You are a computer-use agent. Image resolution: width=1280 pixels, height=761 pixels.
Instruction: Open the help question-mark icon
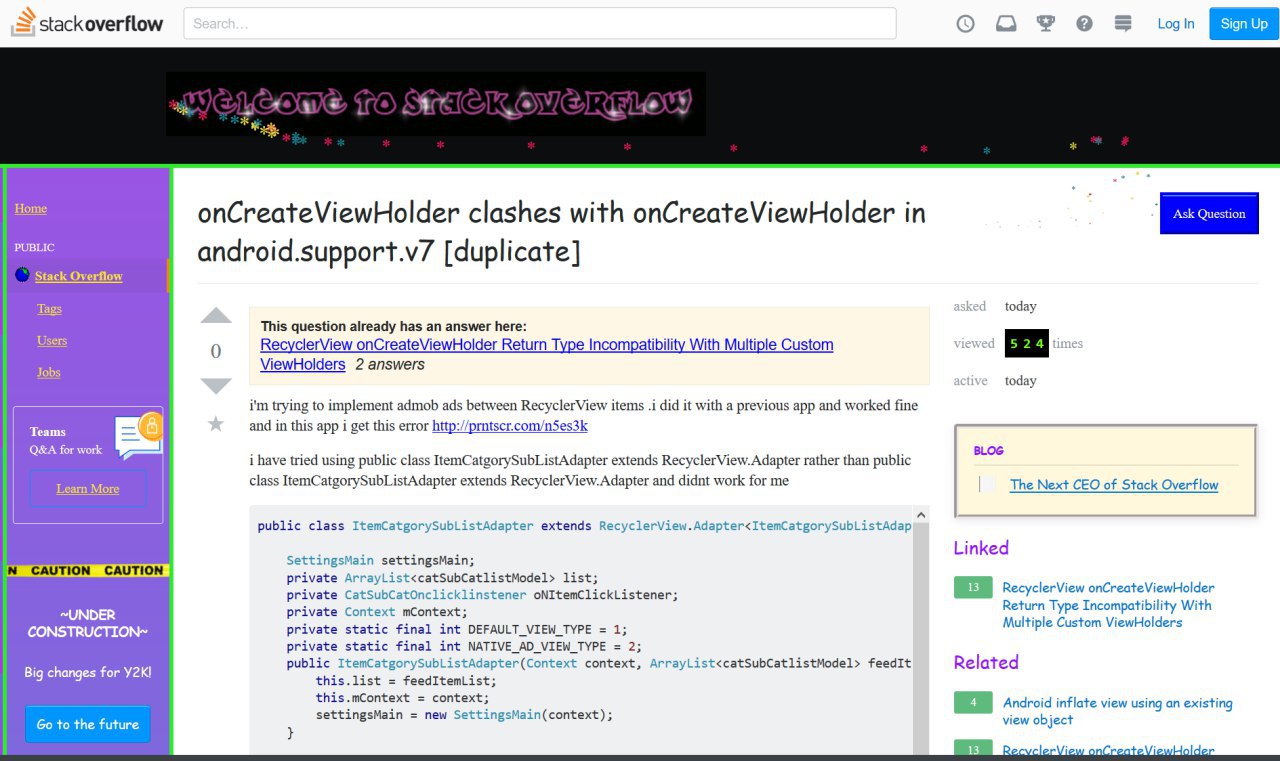pyautogui.click(x=1084, y=24)
